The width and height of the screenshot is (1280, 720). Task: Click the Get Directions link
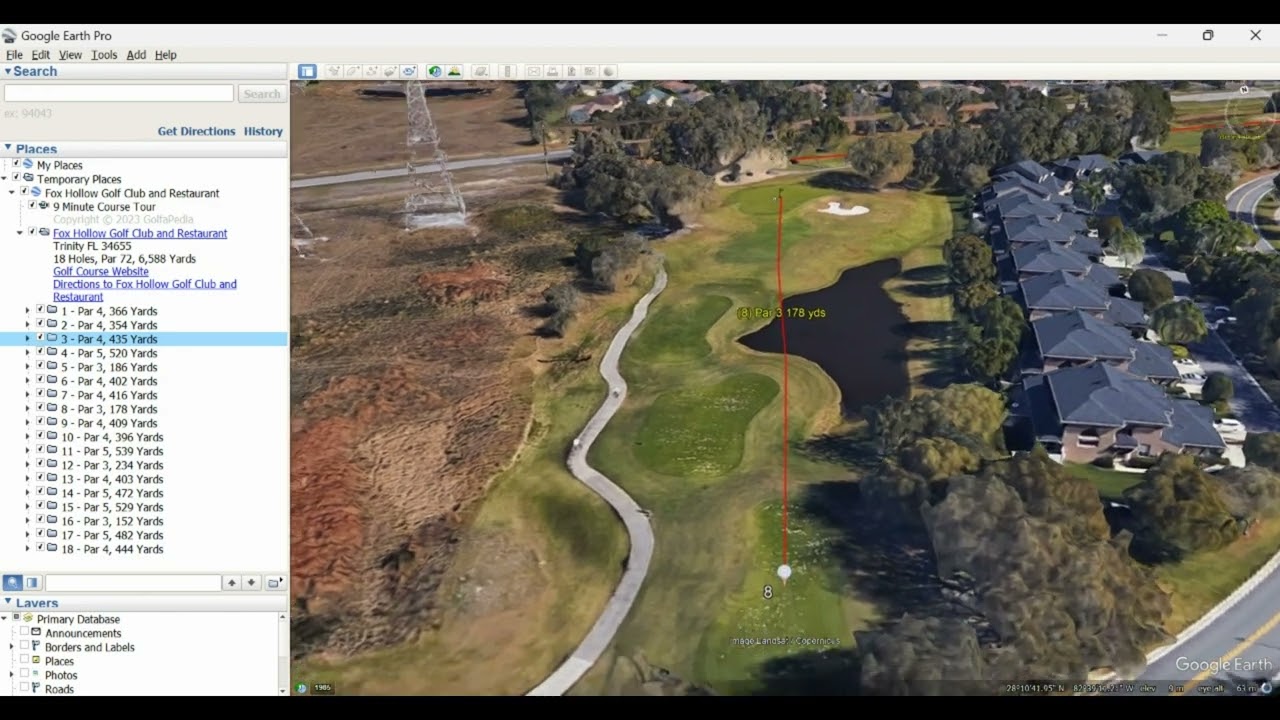(196, 131)
